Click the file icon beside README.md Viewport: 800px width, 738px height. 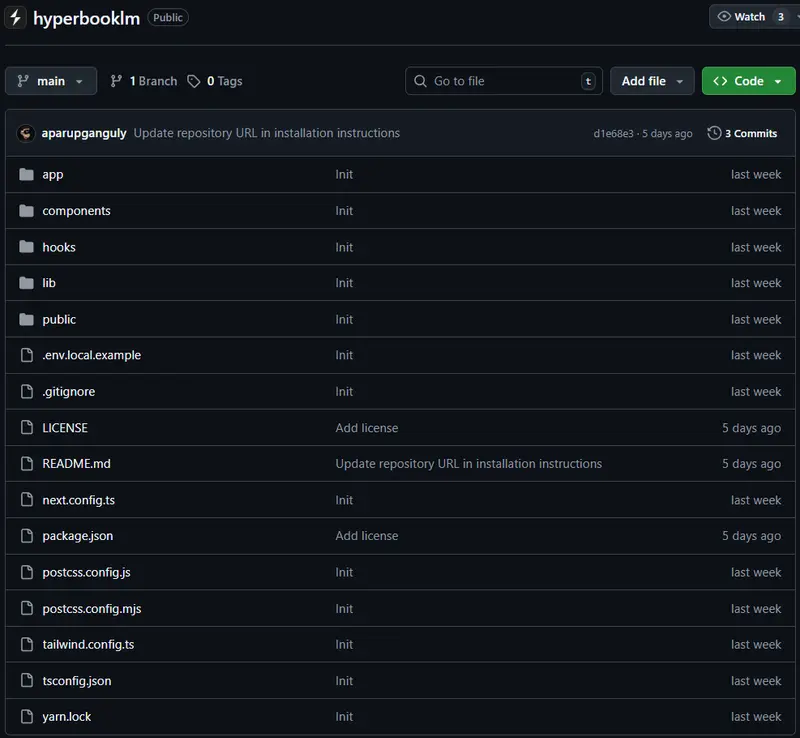pyautogui.click(x=27, y=463)
